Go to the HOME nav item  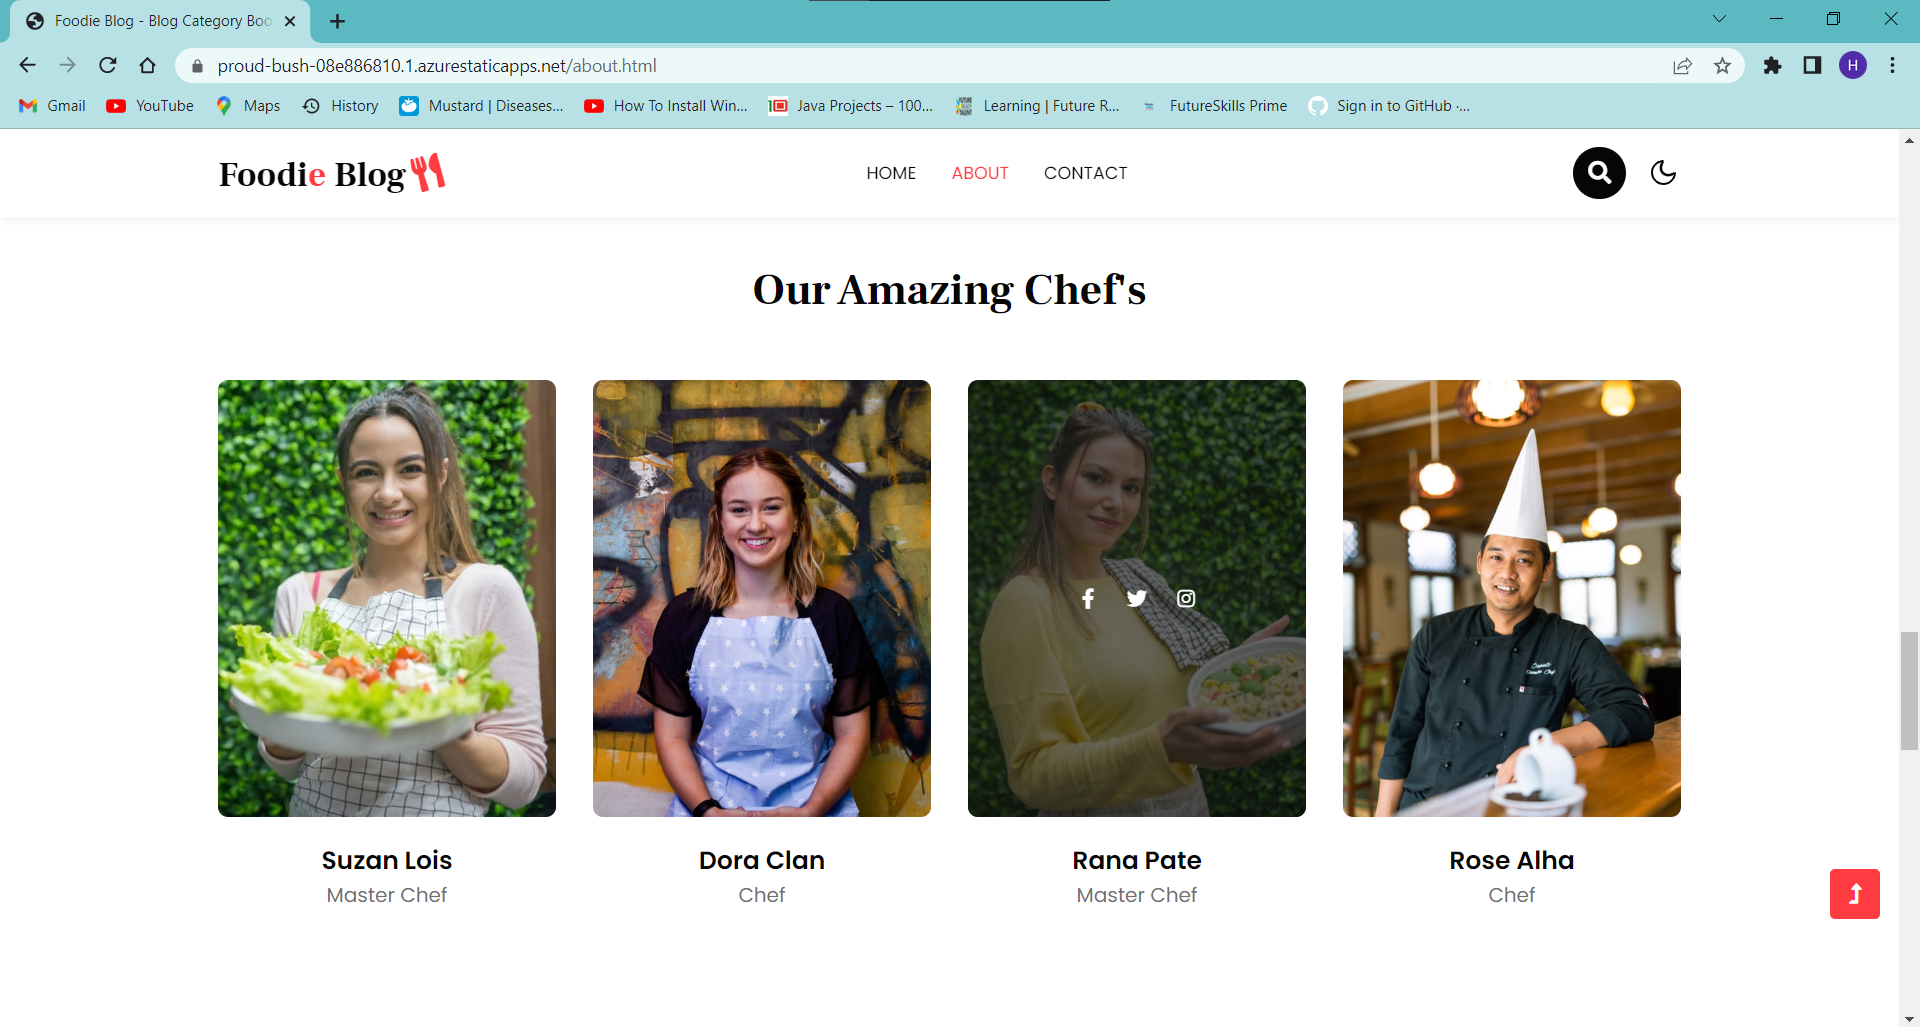(x=891, y=173)
